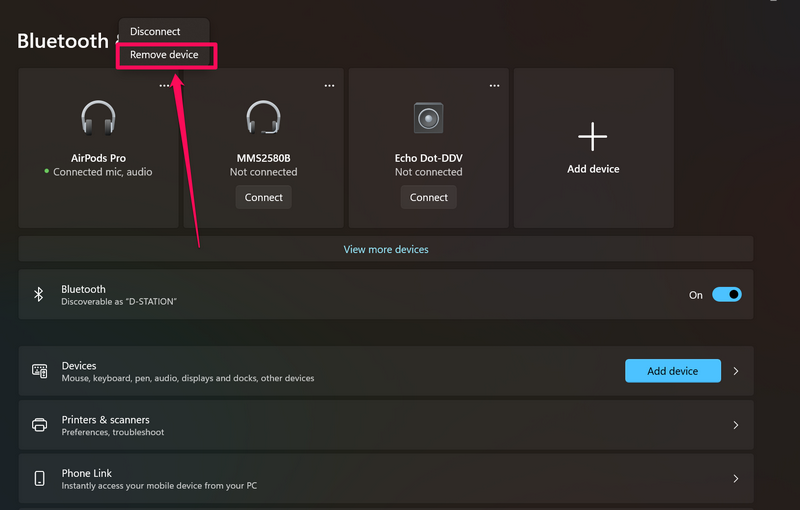
Task: Click the MMS2580B headset icon
Action: pos(263,119)
